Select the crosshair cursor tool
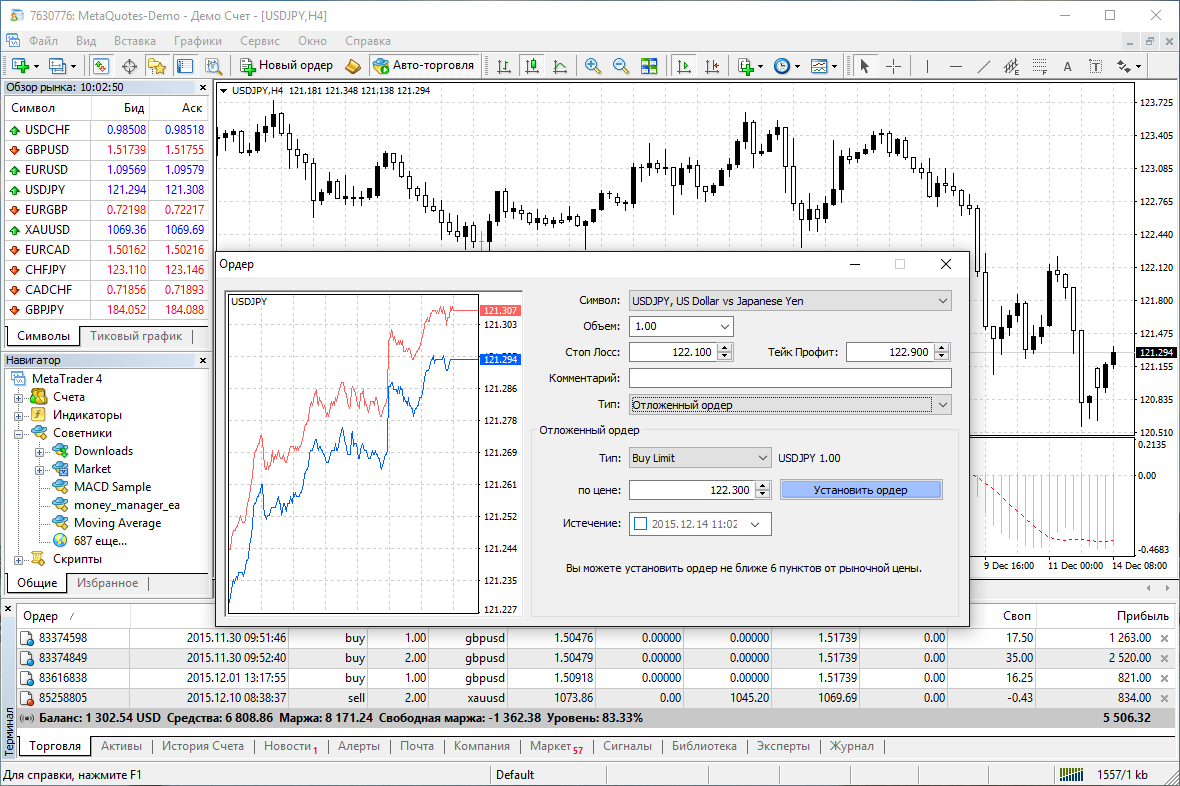 [893, 66]
